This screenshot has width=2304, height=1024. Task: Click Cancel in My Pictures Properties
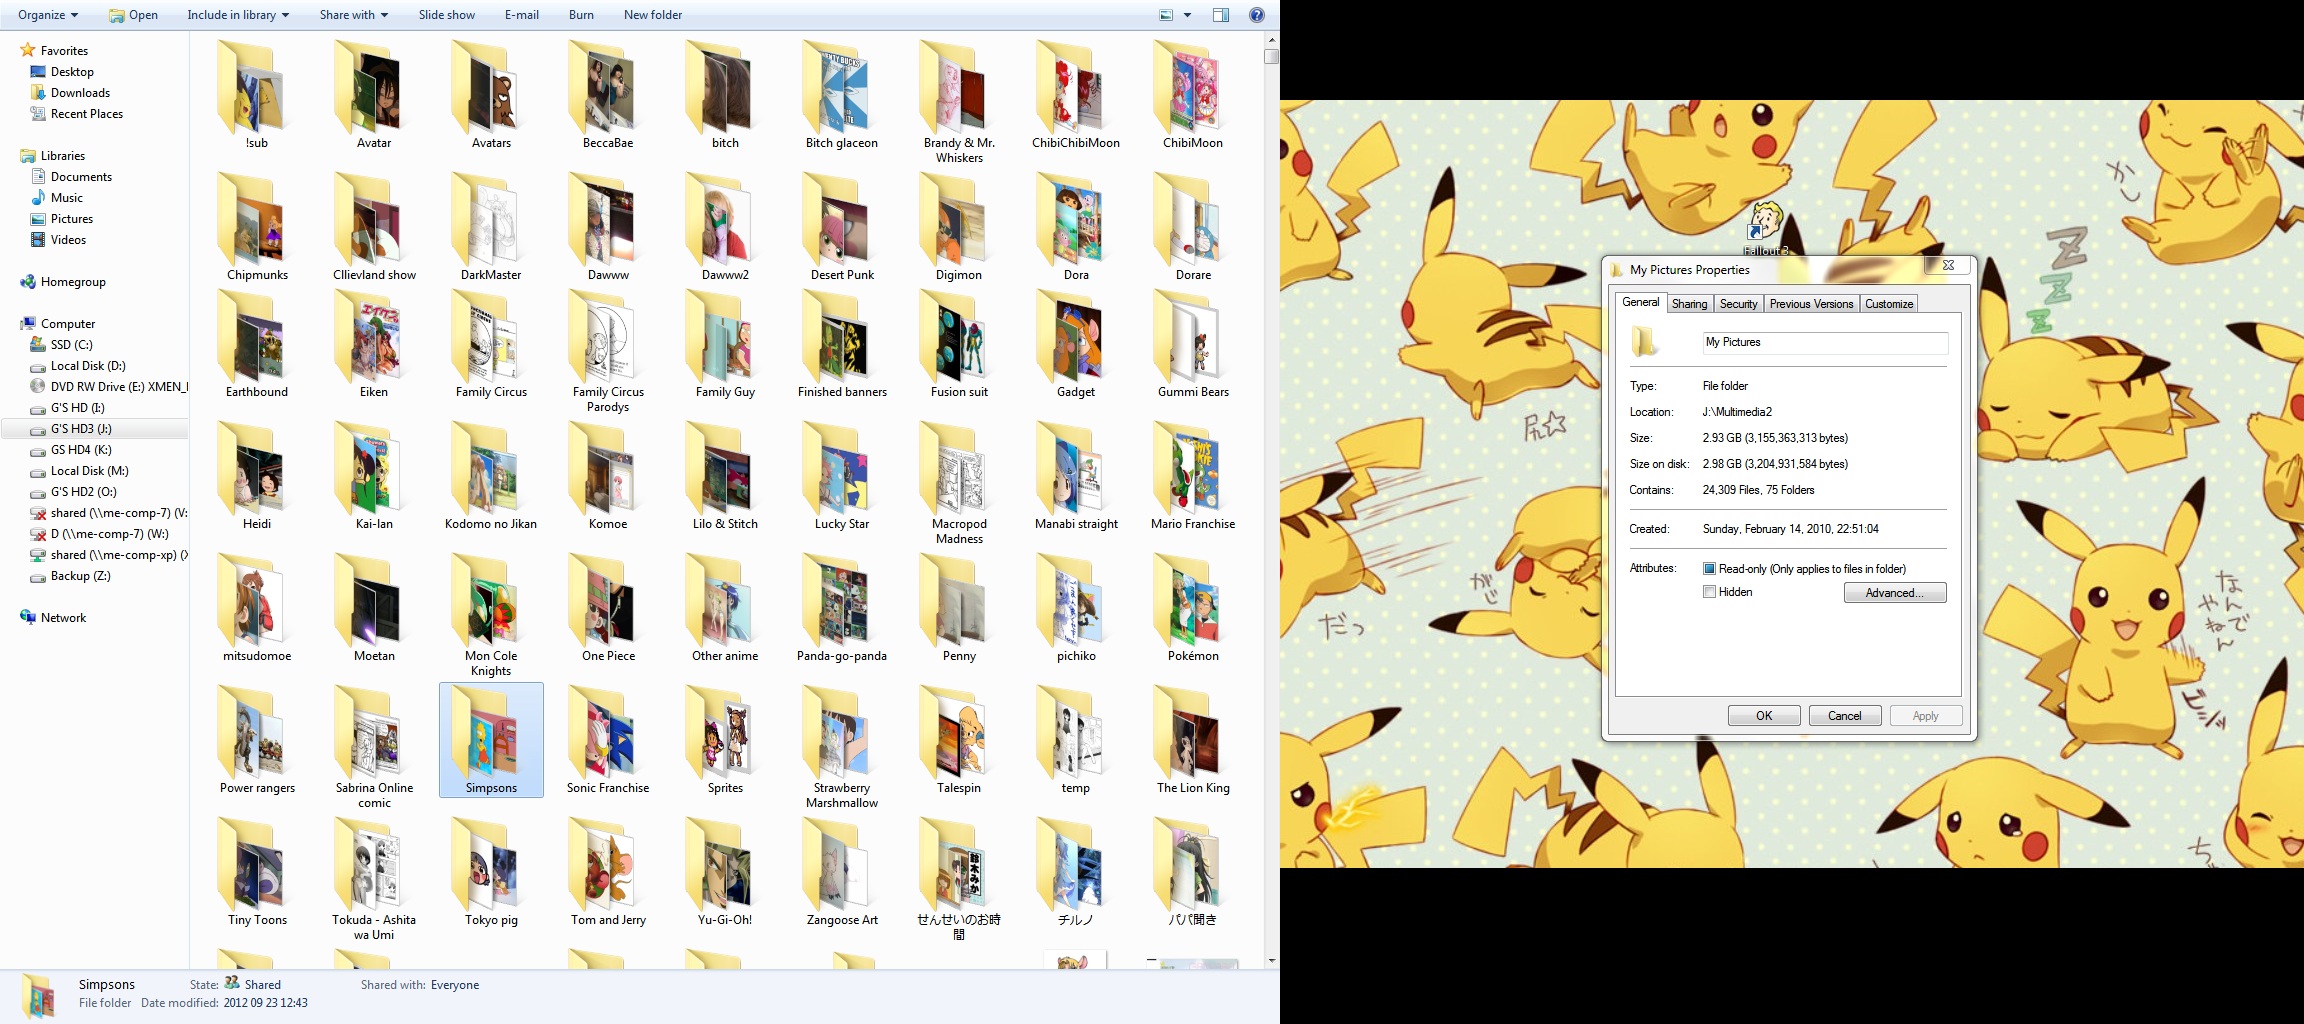click(x=1845, y=716)
